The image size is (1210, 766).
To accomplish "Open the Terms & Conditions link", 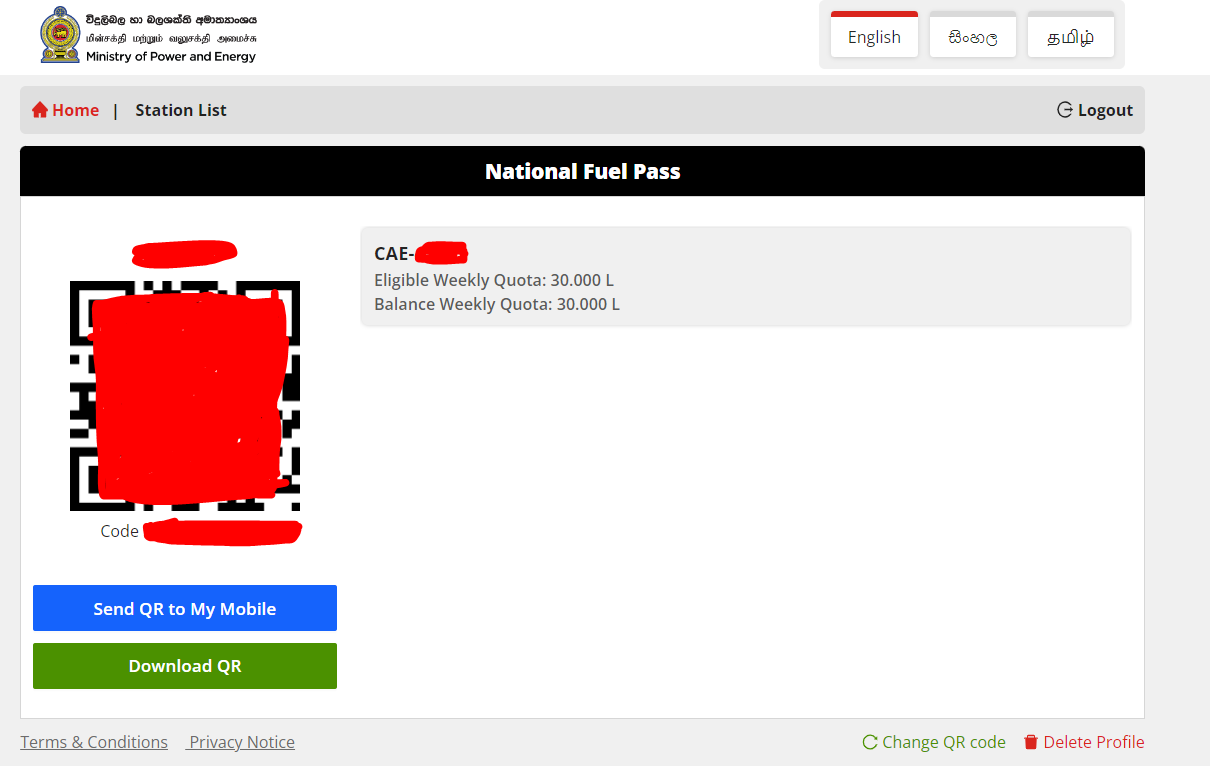I will [94, 742].
